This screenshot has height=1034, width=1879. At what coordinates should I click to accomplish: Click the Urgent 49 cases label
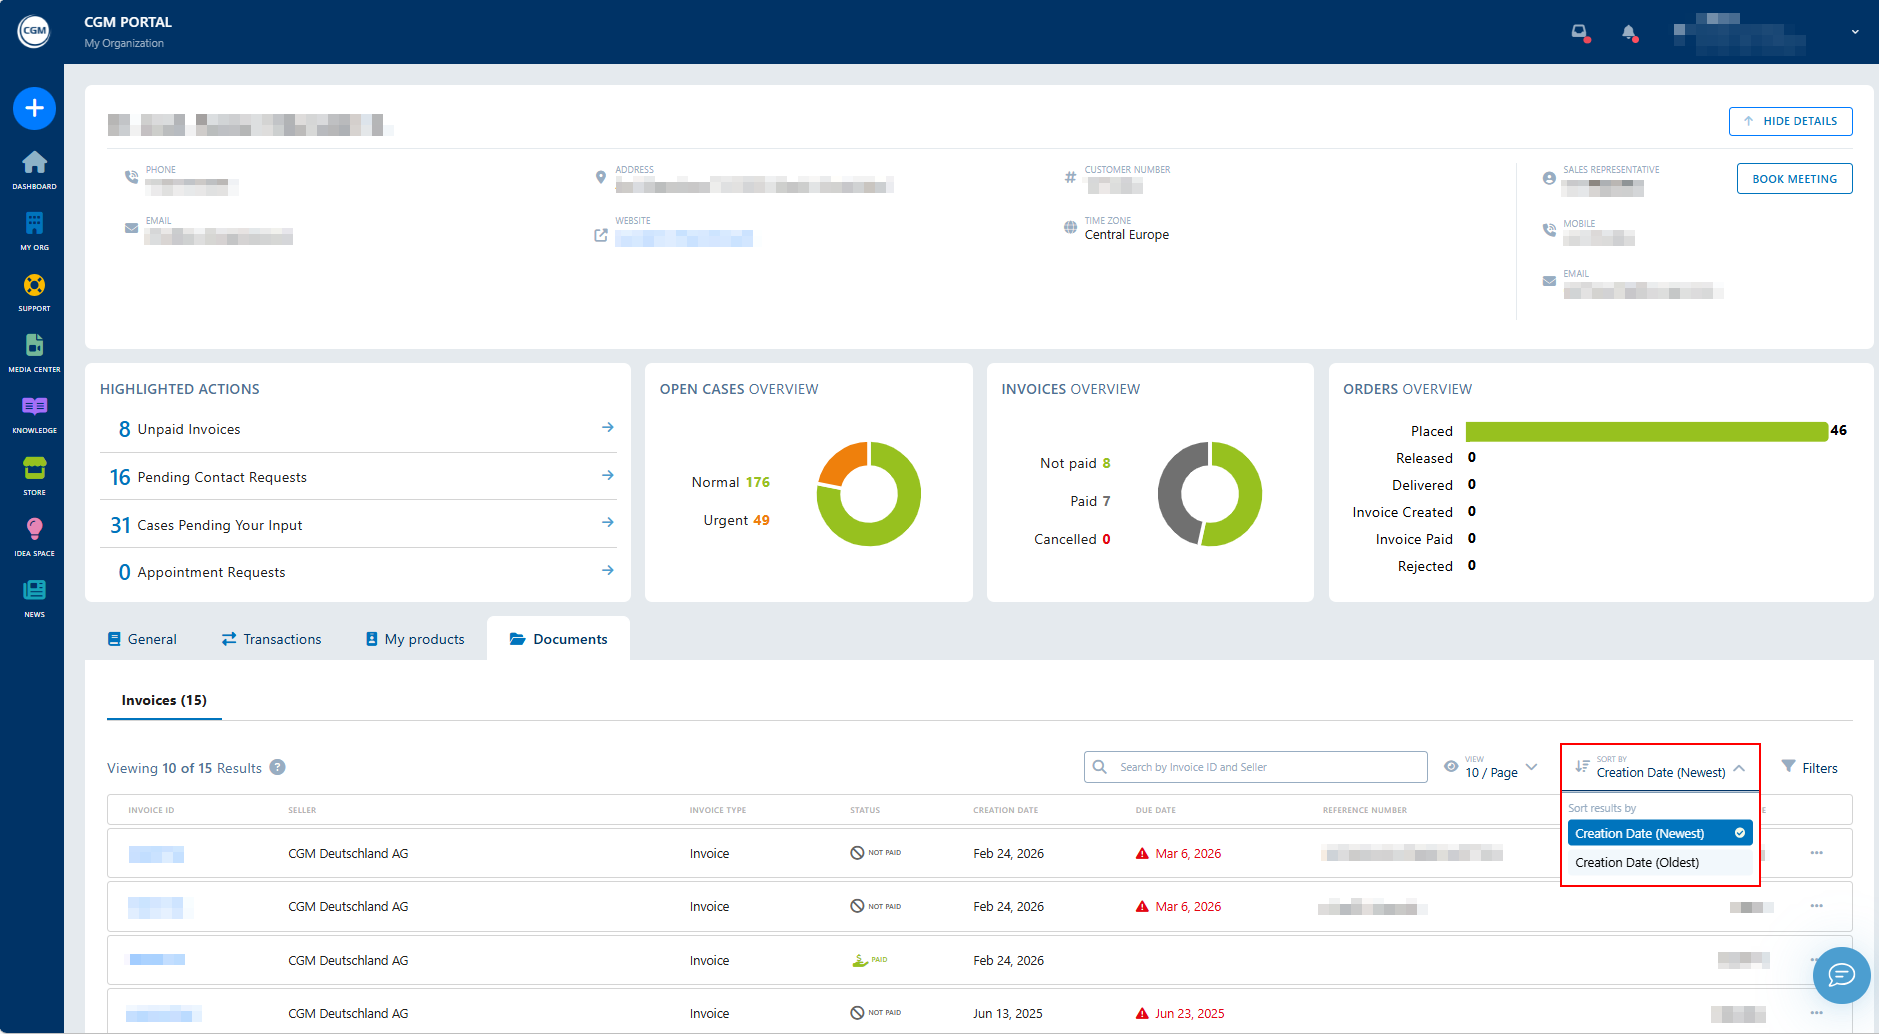click(736, 520)
